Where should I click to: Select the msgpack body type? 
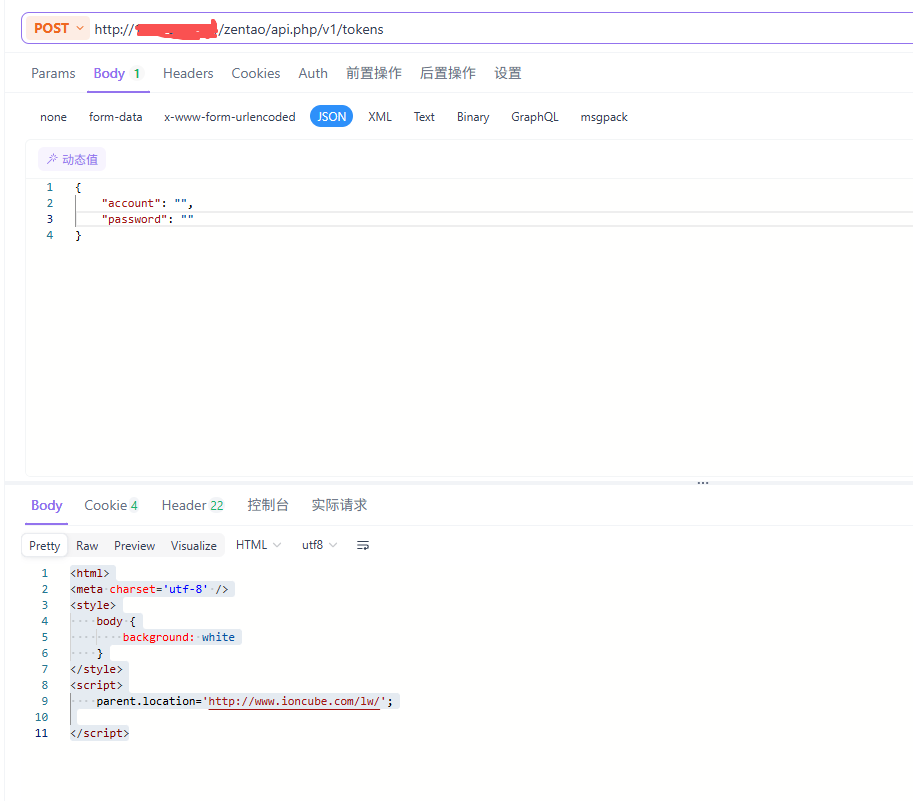[604, 117]
